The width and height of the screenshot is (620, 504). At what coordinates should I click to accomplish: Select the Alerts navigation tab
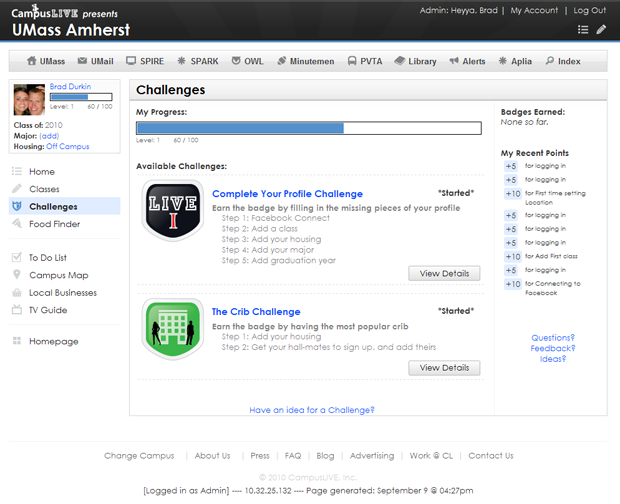click(x=467, y=61)
